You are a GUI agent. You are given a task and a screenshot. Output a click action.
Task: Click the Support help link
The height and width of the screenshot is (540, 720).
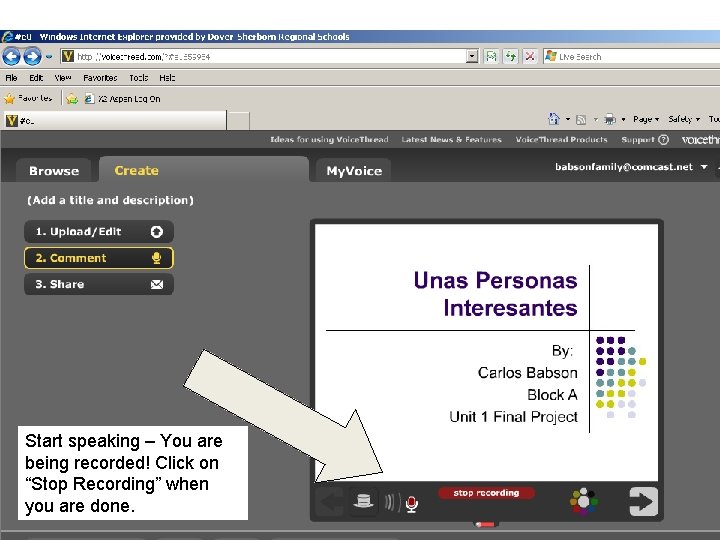645,140
